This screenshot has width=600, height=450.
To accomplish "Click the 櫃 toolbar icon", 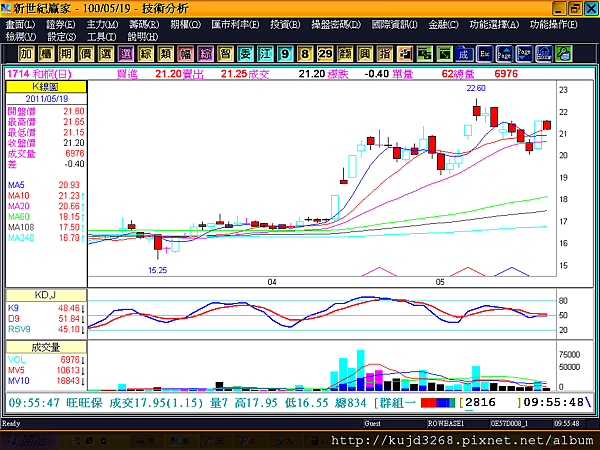I will 46,54.
